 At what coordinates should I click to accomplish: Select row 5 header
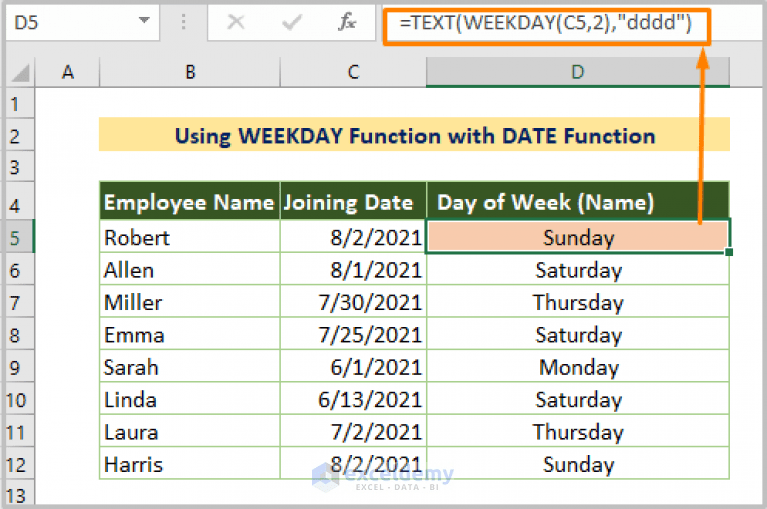click(x=20, y=237)
